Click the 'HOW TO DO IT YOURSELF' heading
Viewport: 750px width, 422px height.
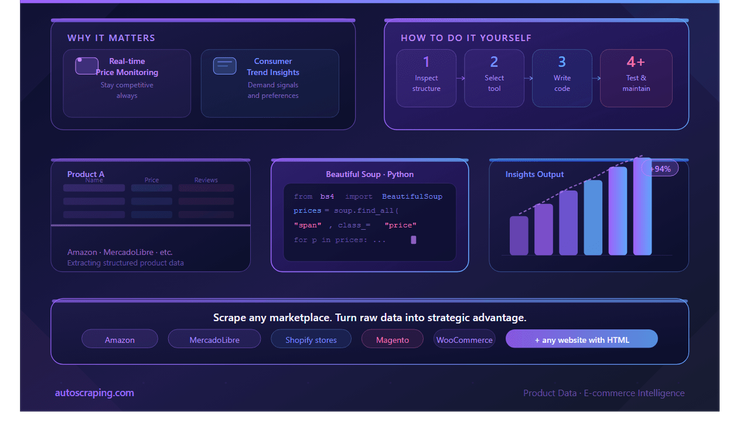click(466, 38)
